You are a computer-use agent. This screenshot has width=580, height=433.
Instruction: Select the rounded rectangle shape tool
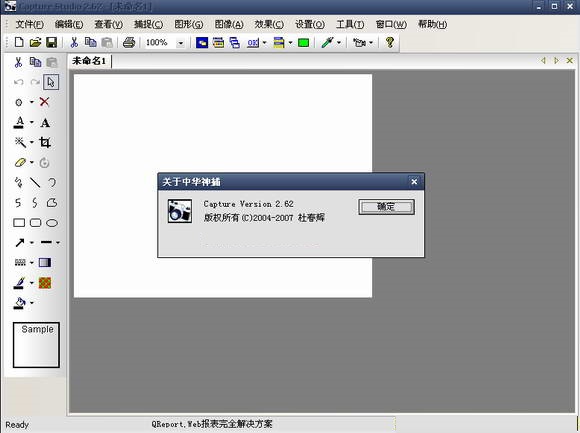36,223
